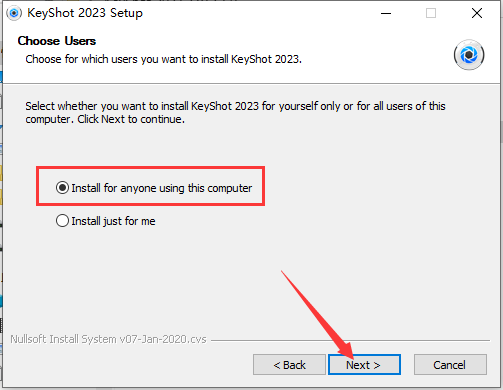Click the 'Install just for me' label text
Viewport: 503px width, 390px height.
click(x=113, y=221)
